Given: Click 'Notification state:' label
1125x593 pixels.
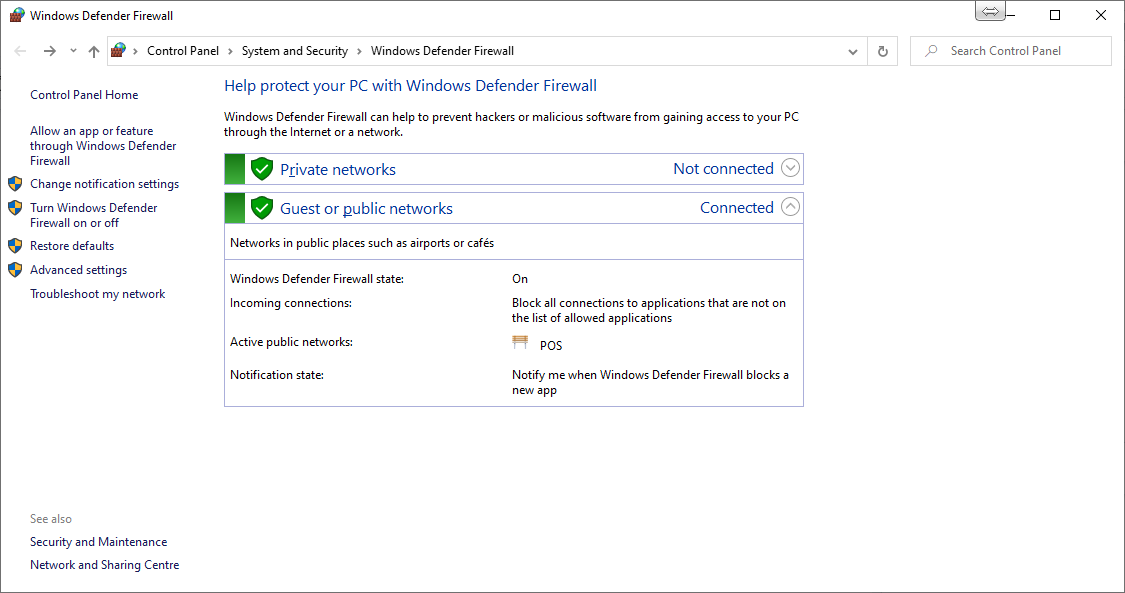Looking at the screenshot, I should point(276,375).
